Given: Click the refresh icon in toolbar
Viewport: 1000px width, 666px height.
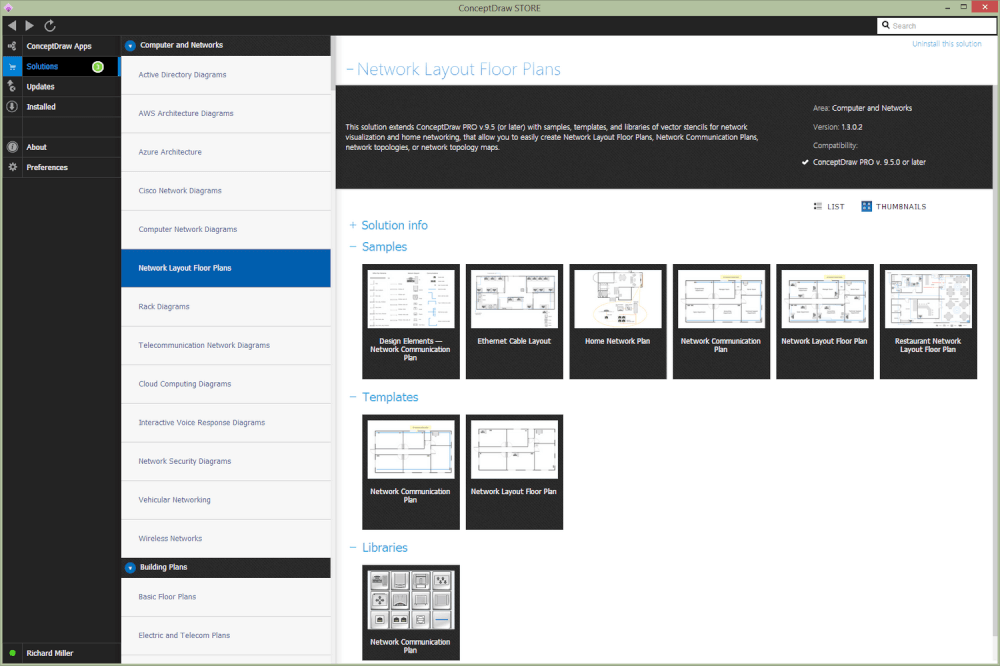Looking at the screenshot, I should pyautogui.click(x=50, y=26).
